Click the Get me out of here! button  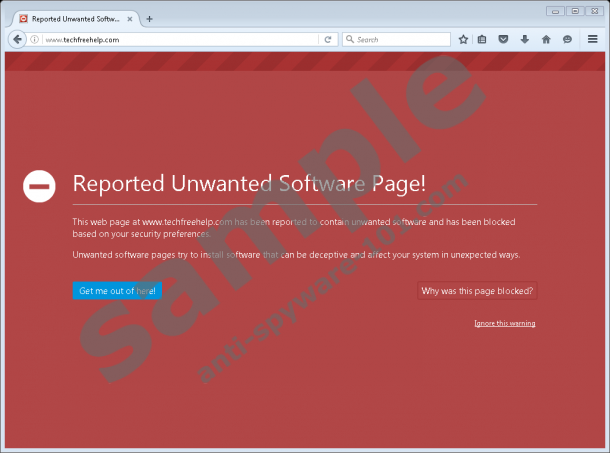(117, 291)
